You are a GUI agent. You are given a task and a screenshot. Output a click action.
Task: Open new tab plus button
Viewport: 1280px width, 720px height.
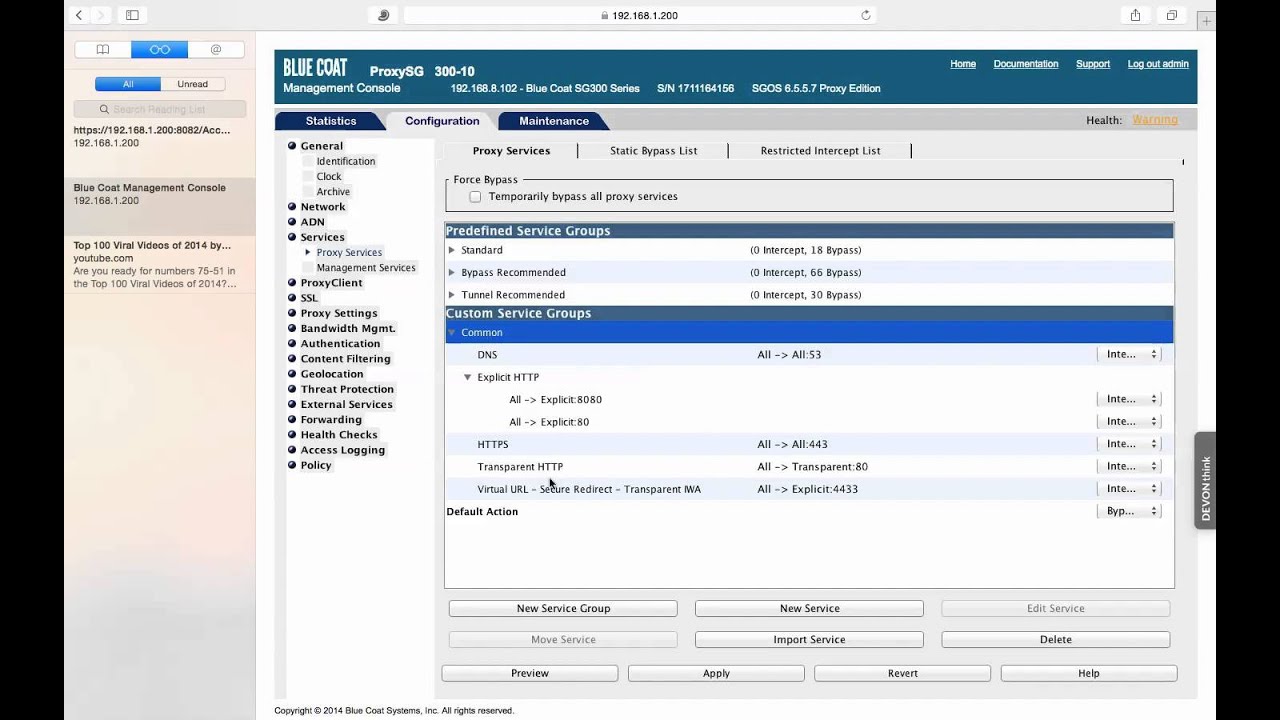pyautogui.click(x=1206, y=20)
